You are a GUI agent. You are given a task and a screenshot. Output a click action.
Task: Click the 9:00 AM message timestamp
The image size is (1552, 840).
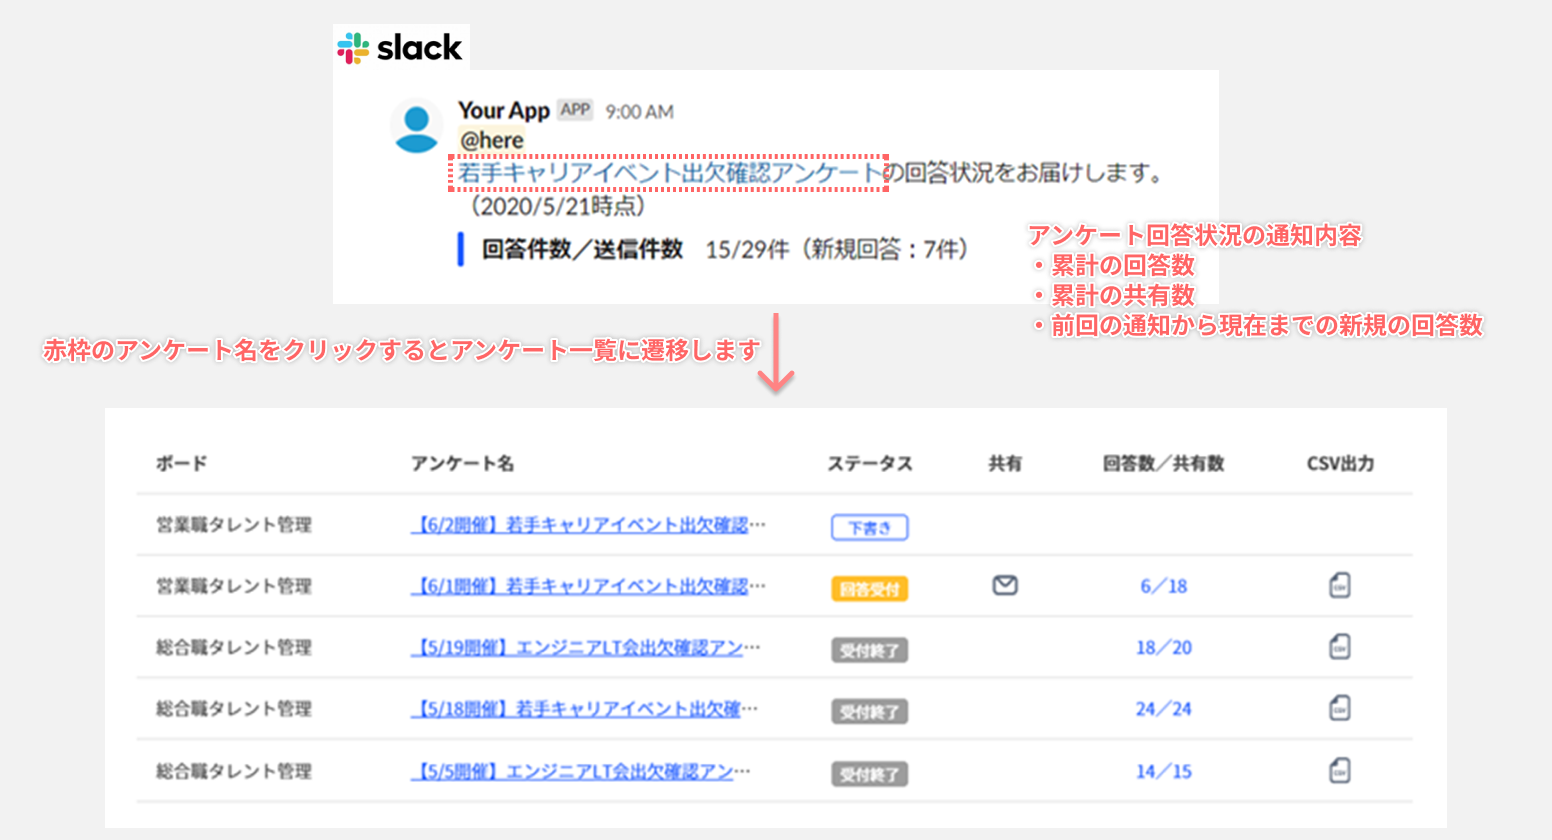click(639, 112)
